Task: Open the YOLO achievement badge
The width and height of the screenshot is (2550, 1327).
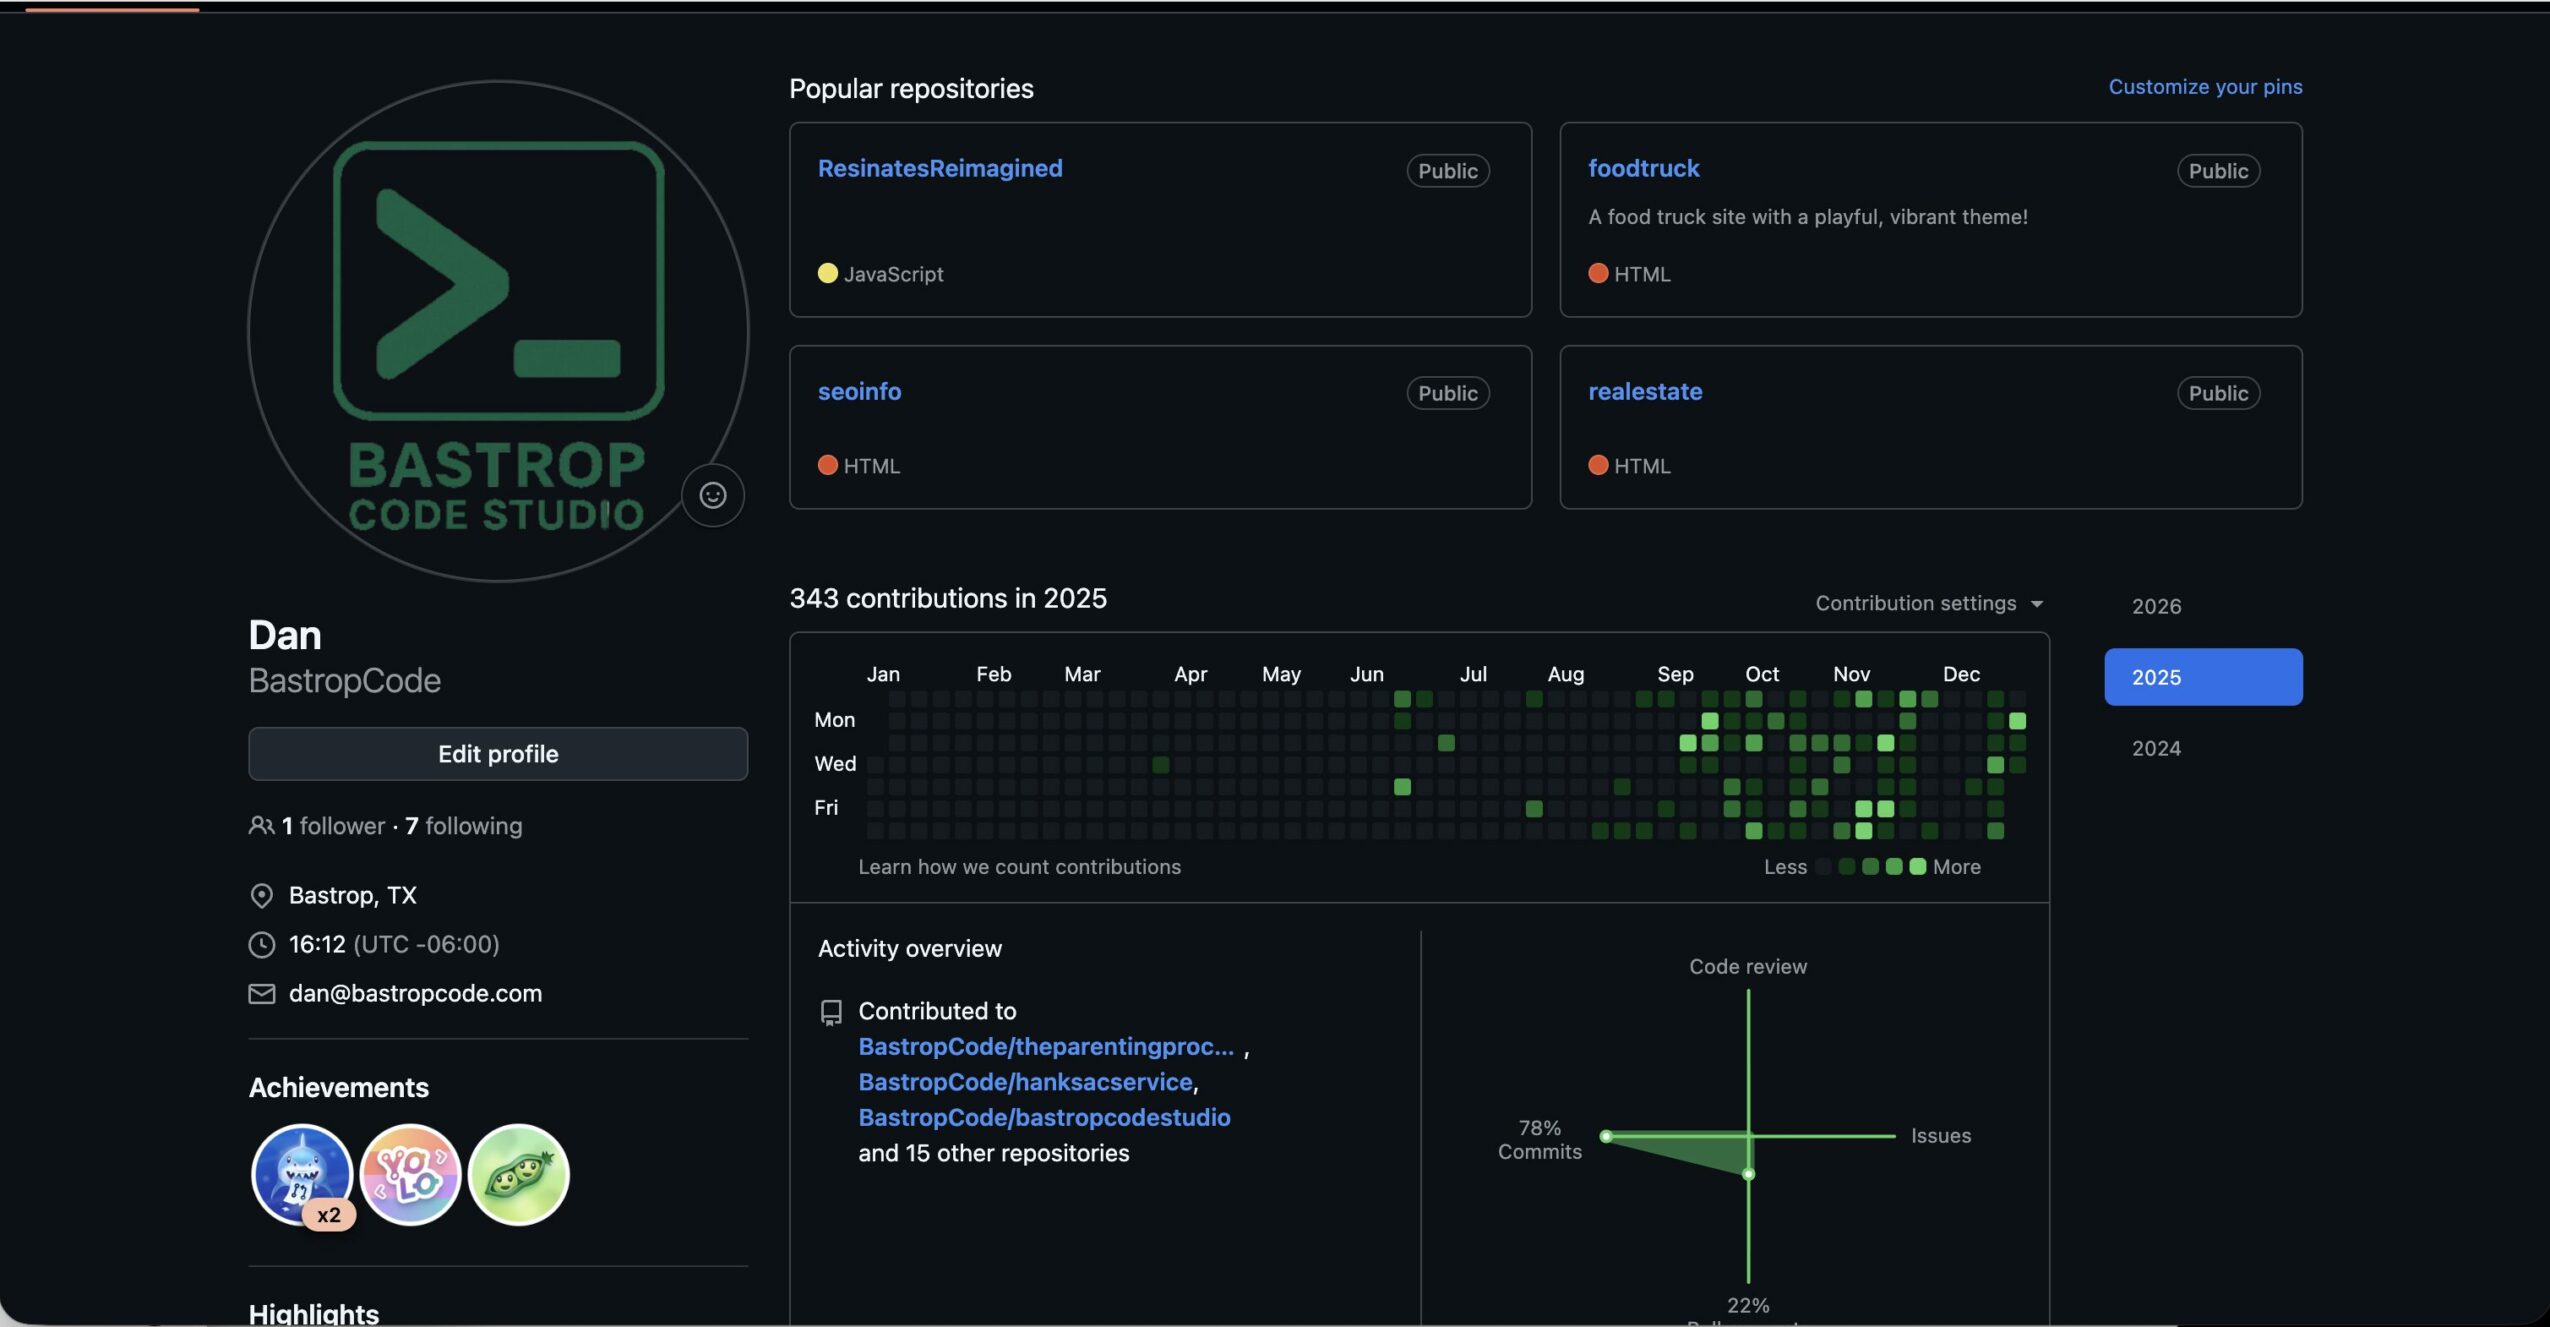Action: [410, 1174]
